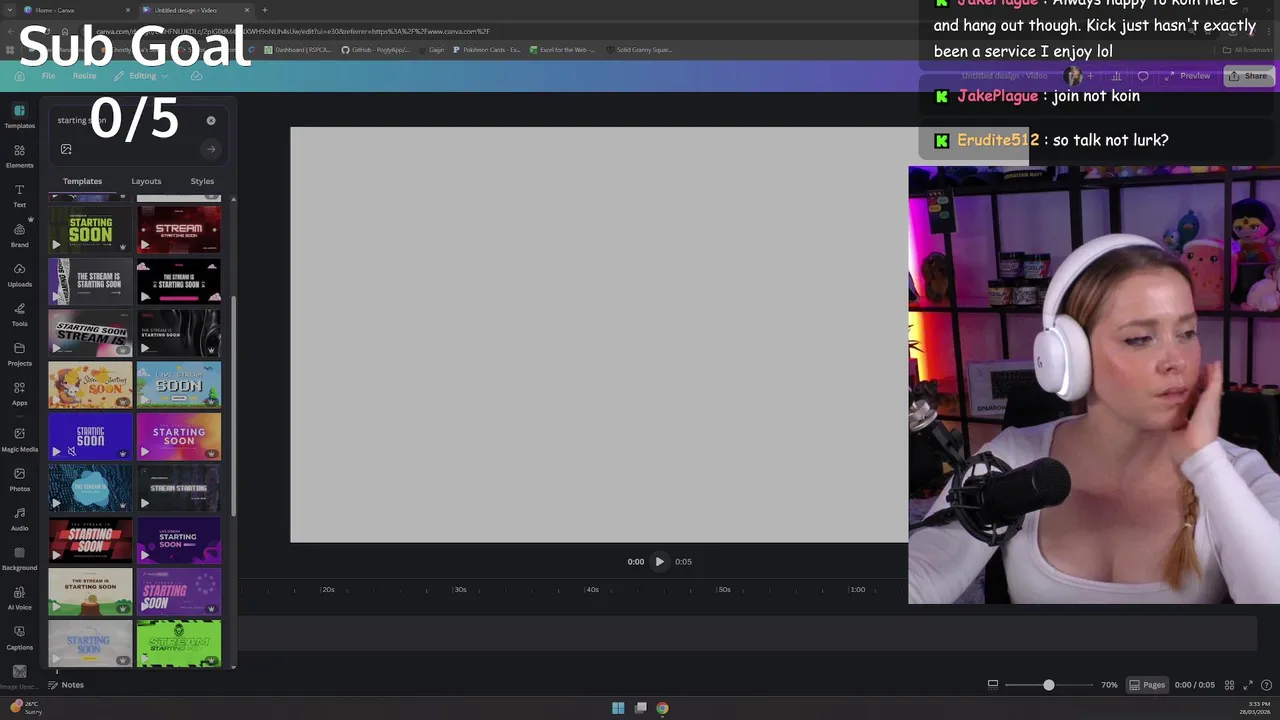Select the blue STARTING SOON muted template
This screenshot has height=720, width=1280.
(x=90, y=437)
